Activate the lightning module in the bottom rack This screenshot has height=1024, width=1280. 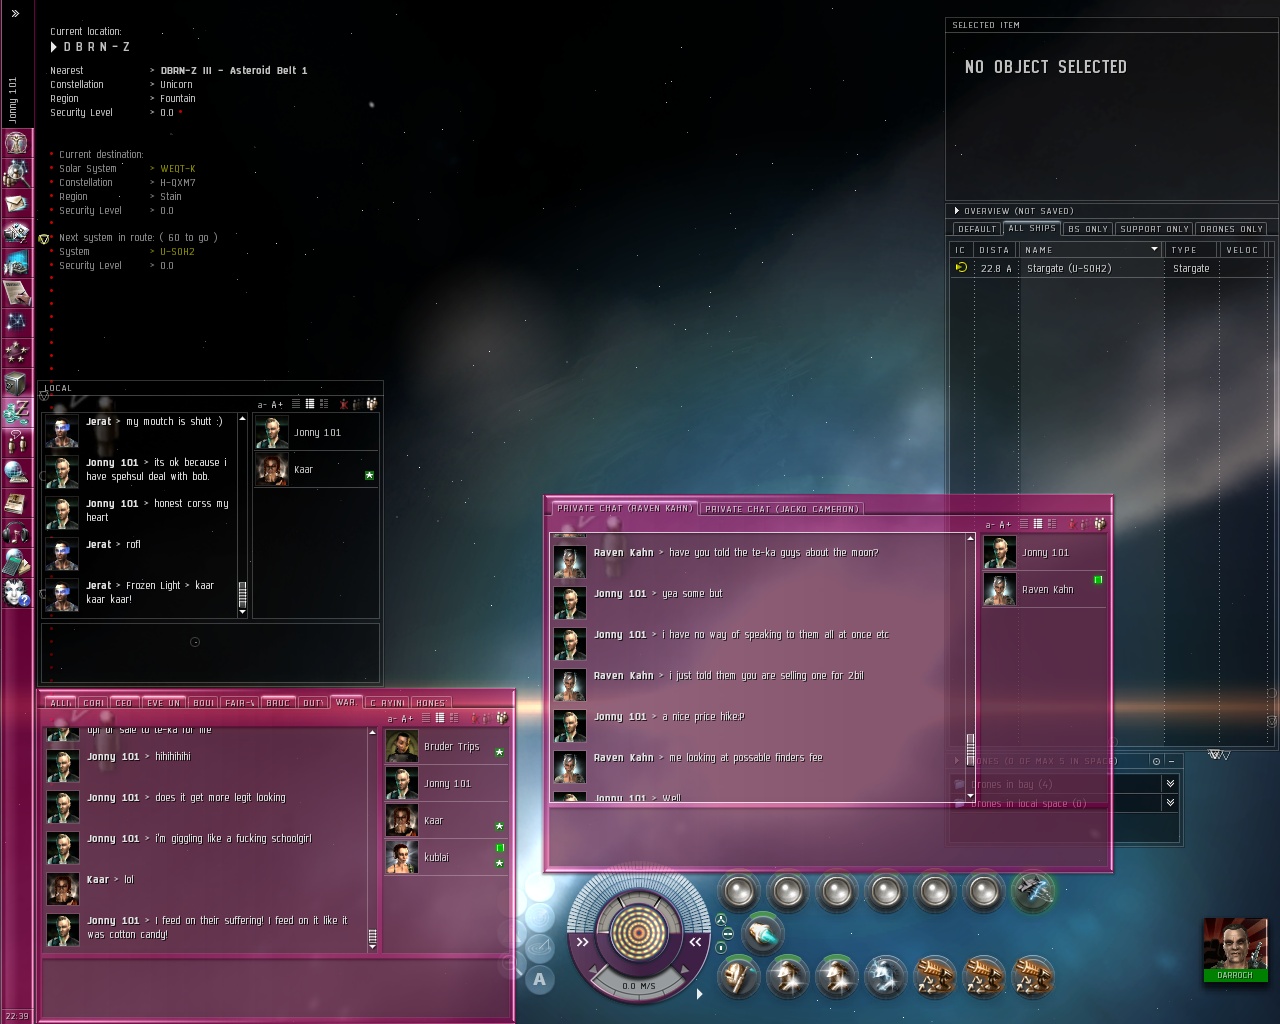click(885, 976)
